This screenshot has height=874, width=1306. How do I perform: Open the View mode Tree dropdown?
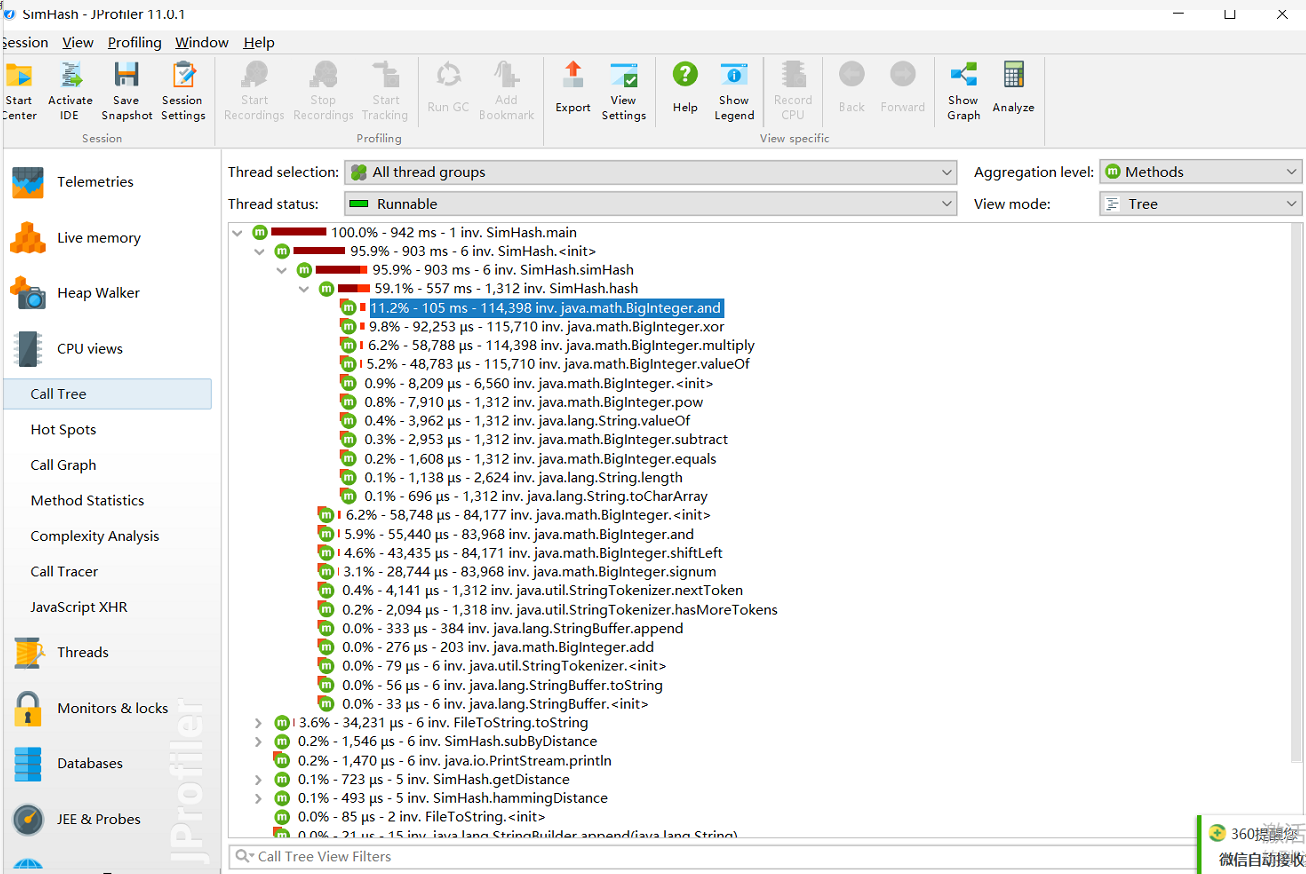1201,204
